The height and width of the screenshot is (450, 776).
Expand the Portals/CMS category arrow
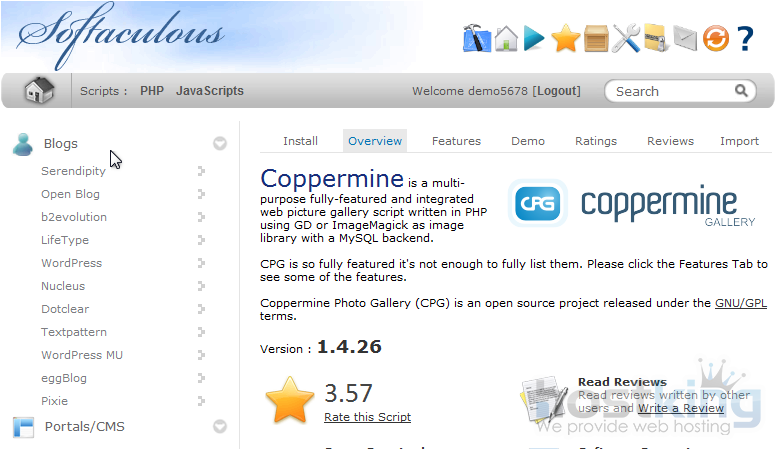220,427
